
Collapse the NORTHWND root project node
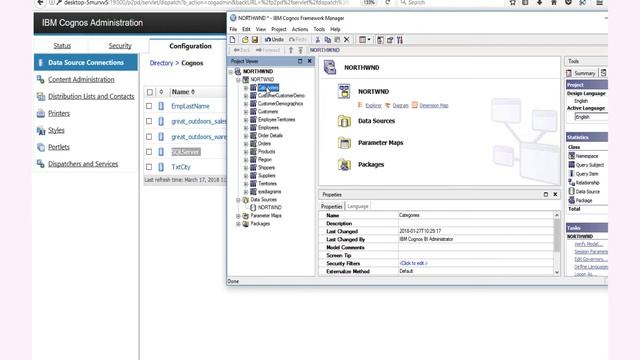[x=231, y=72]
